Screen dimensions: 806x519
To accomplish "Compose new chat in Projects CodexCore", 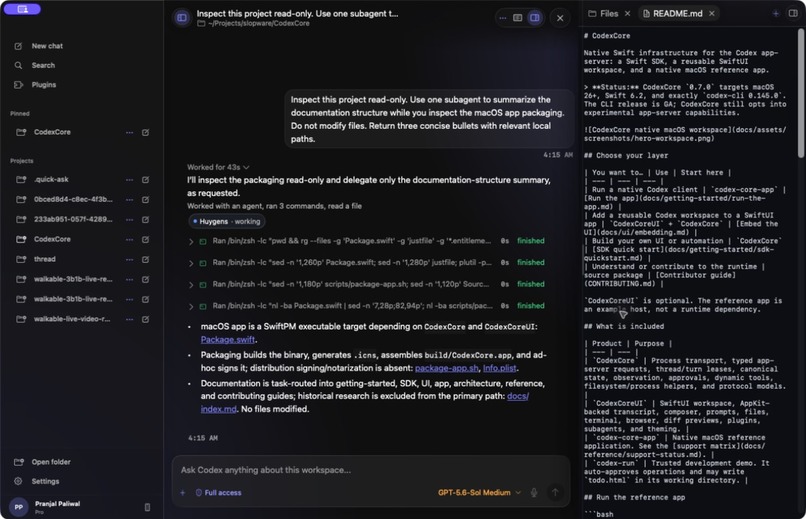I will [x=145, y=239].
